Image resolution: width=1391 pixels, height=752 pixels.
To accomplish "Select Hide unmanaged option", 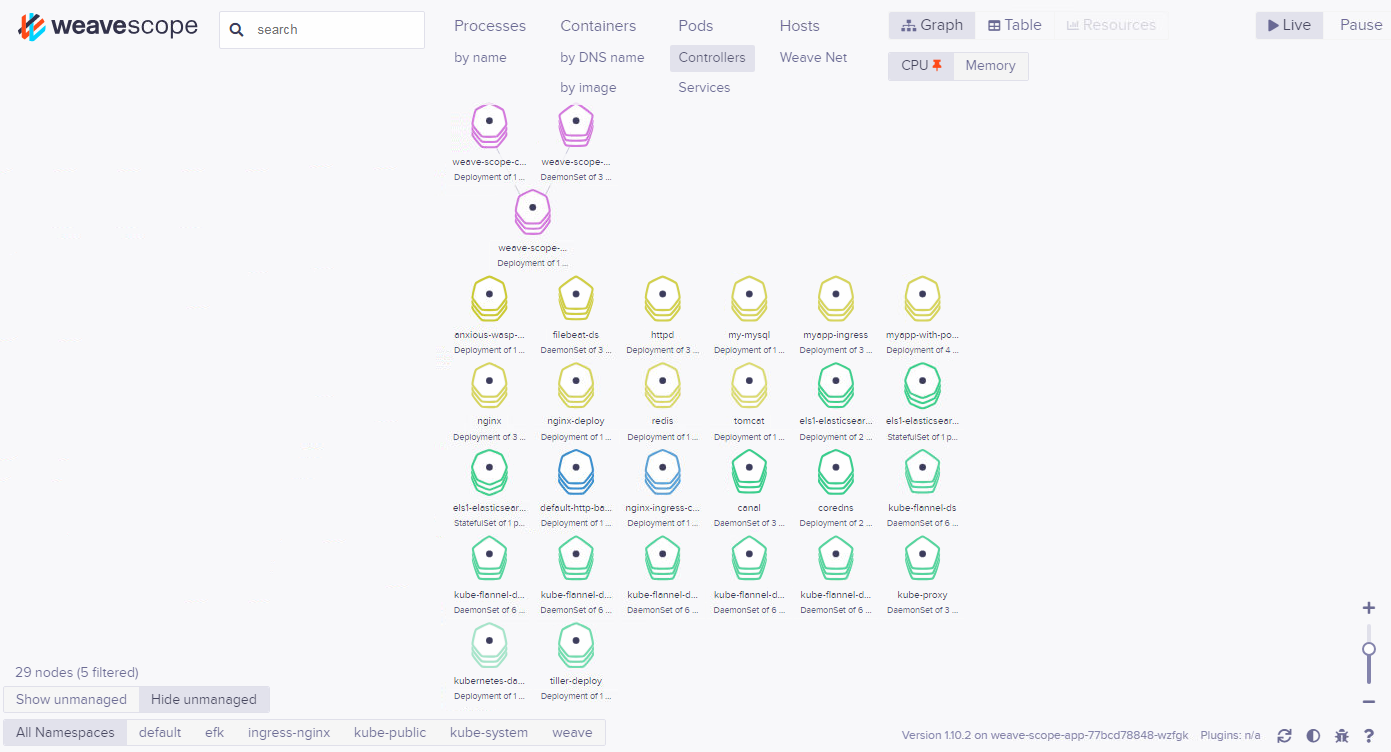I will coord(204,699).
